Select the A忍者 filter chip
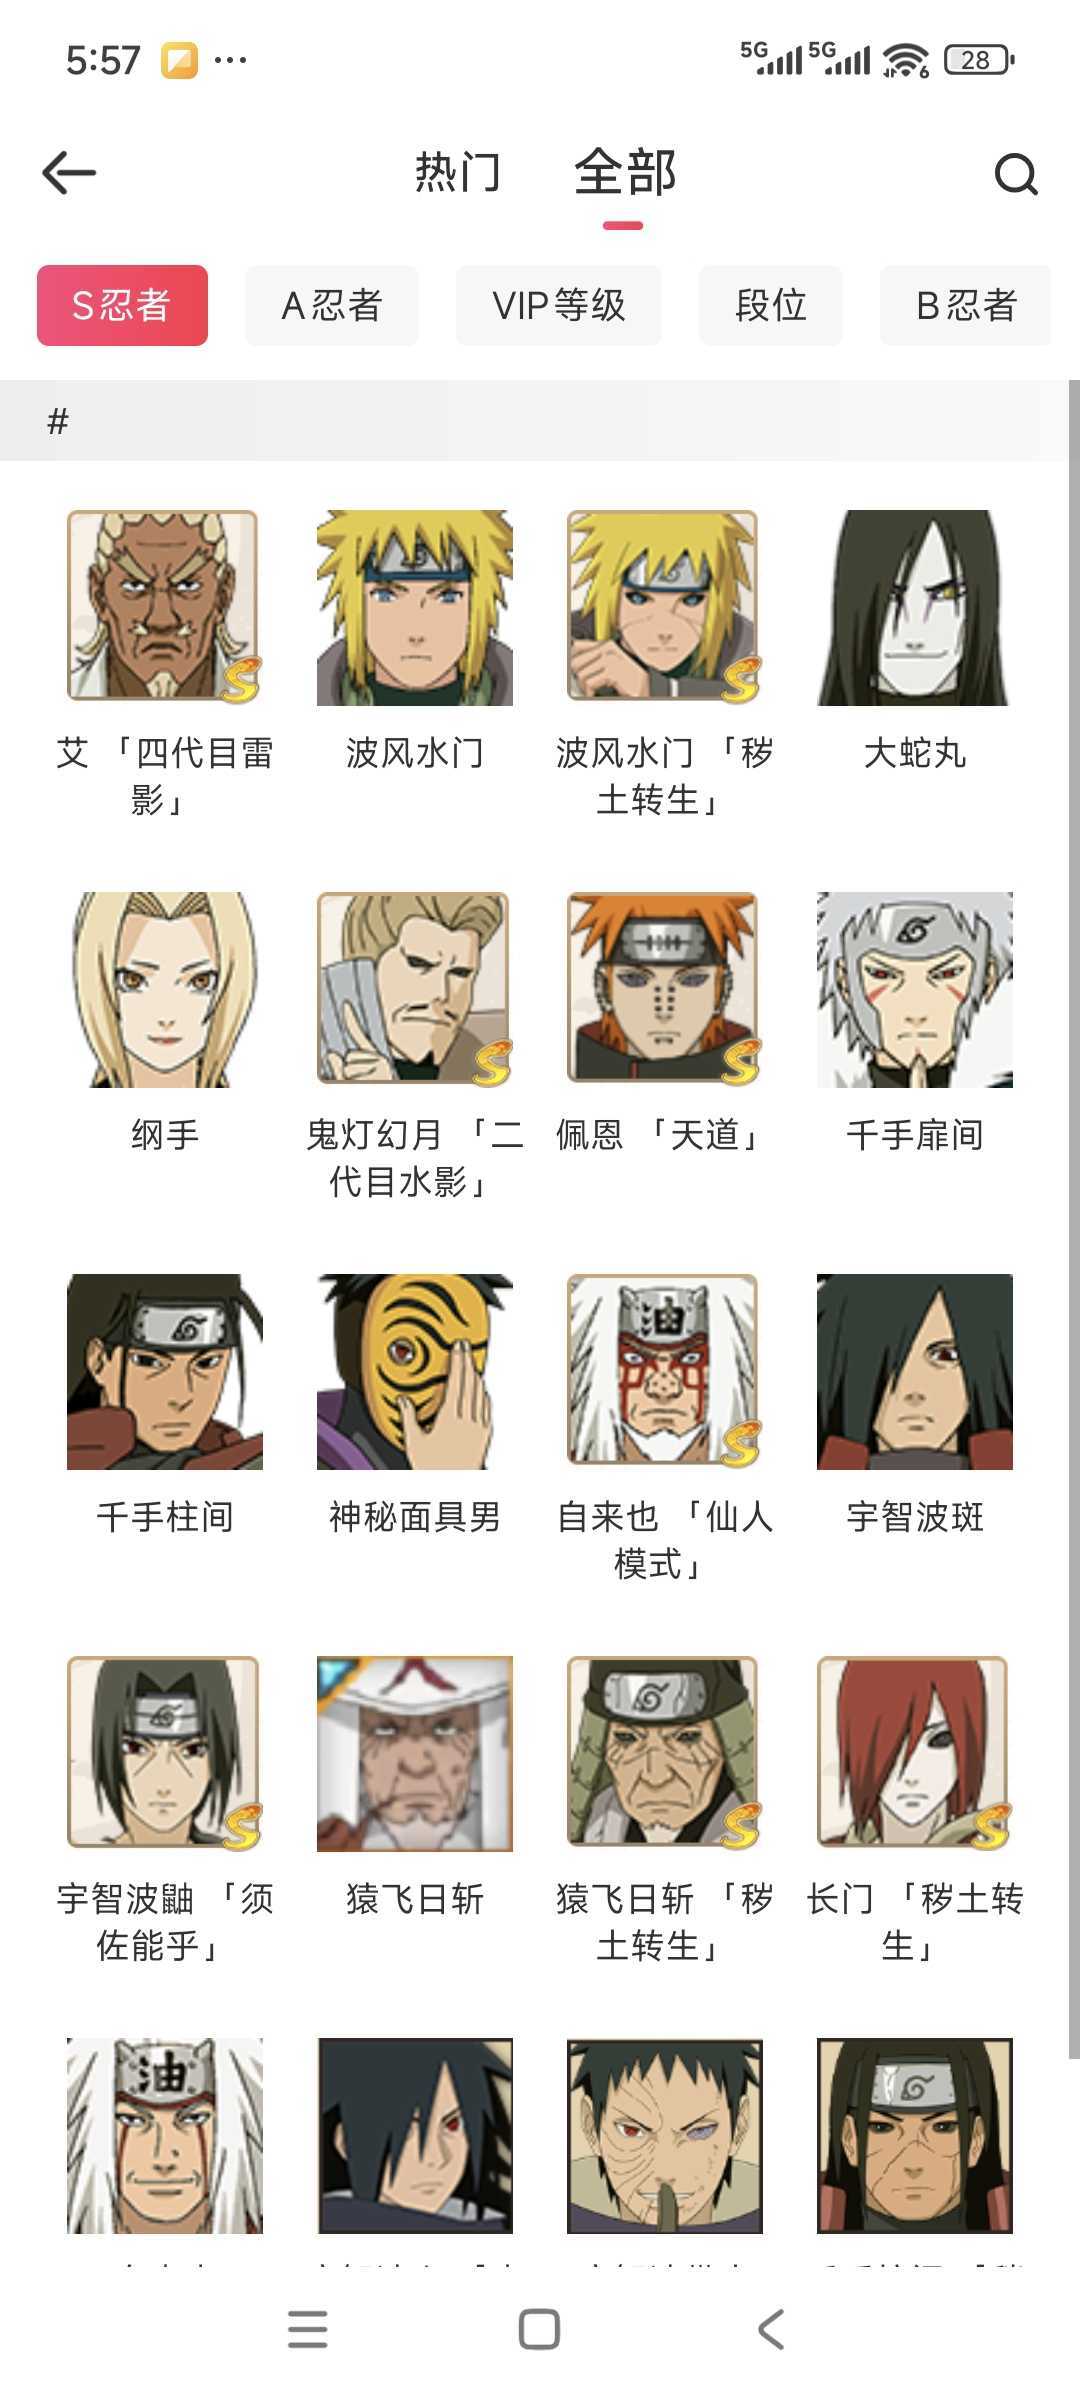Screen dimensions: 1080x2400 point(332,305)
